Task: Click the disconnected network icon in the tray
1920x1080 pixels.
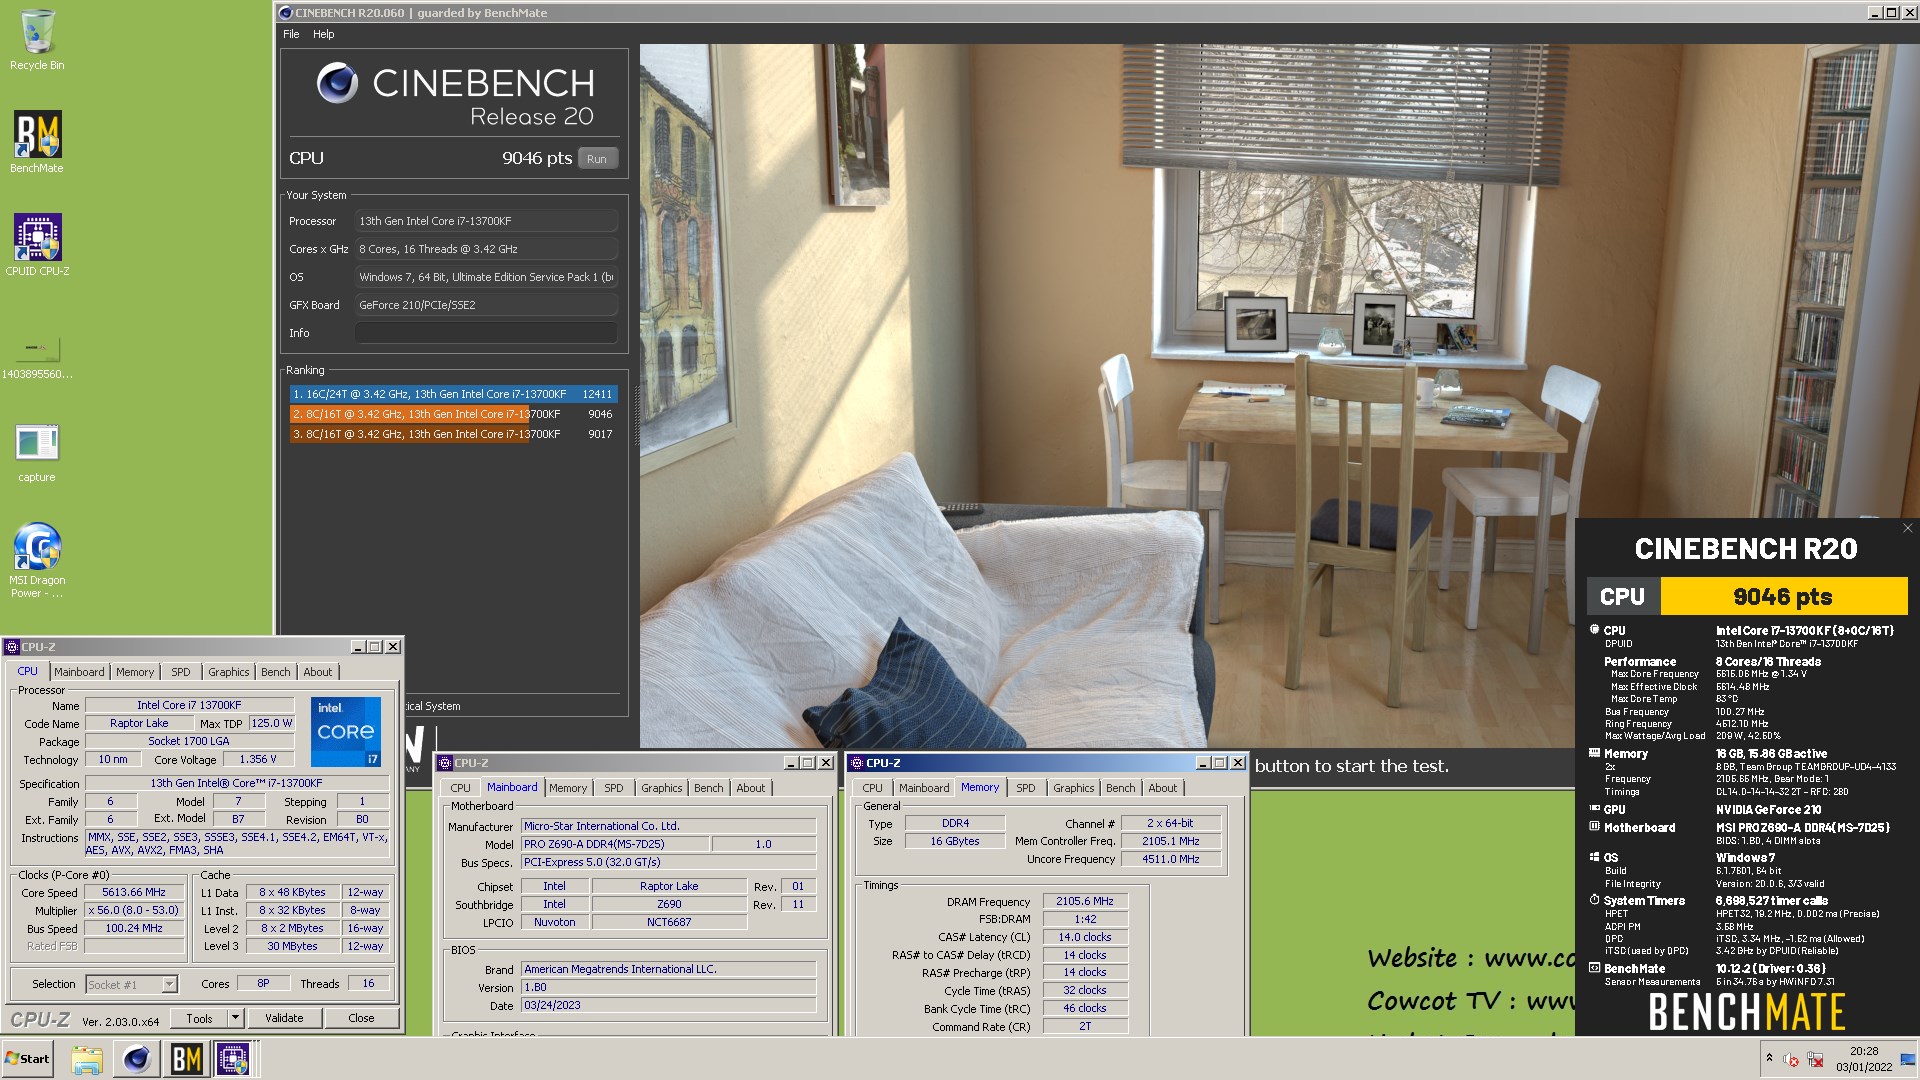Action: tap(1815, 1060)
